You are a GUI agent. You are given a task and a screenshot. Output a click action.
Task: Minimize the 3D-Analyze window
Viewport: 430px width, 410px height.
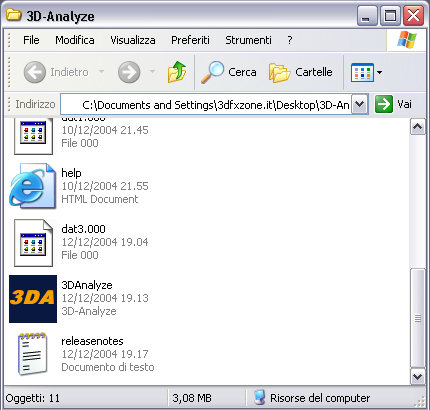click(x=367, y=16)
